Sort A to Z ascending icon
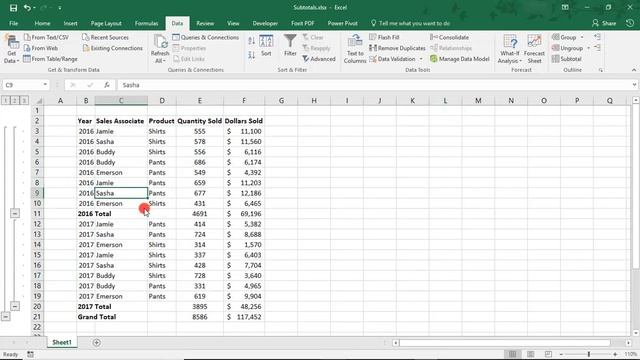Viewport: 640px width, 360px height. click(x=251, y=40)
